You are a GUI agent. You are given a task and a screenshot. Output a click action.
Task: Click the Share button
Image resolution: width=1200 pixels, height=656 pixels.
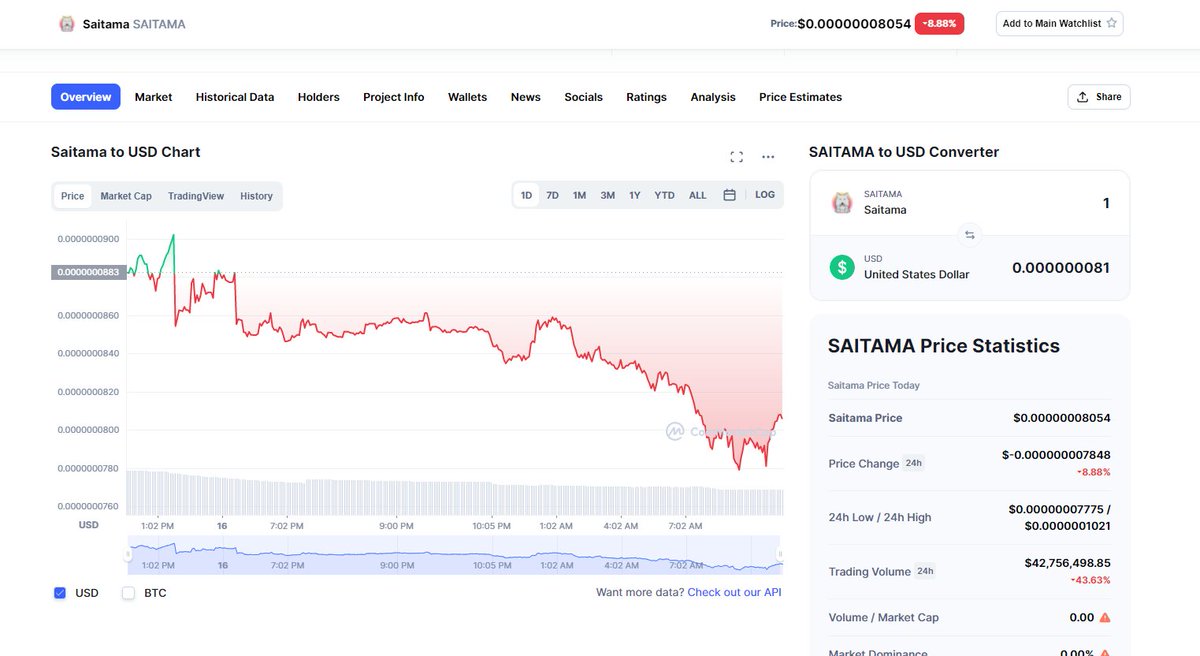pos(1099,97)
